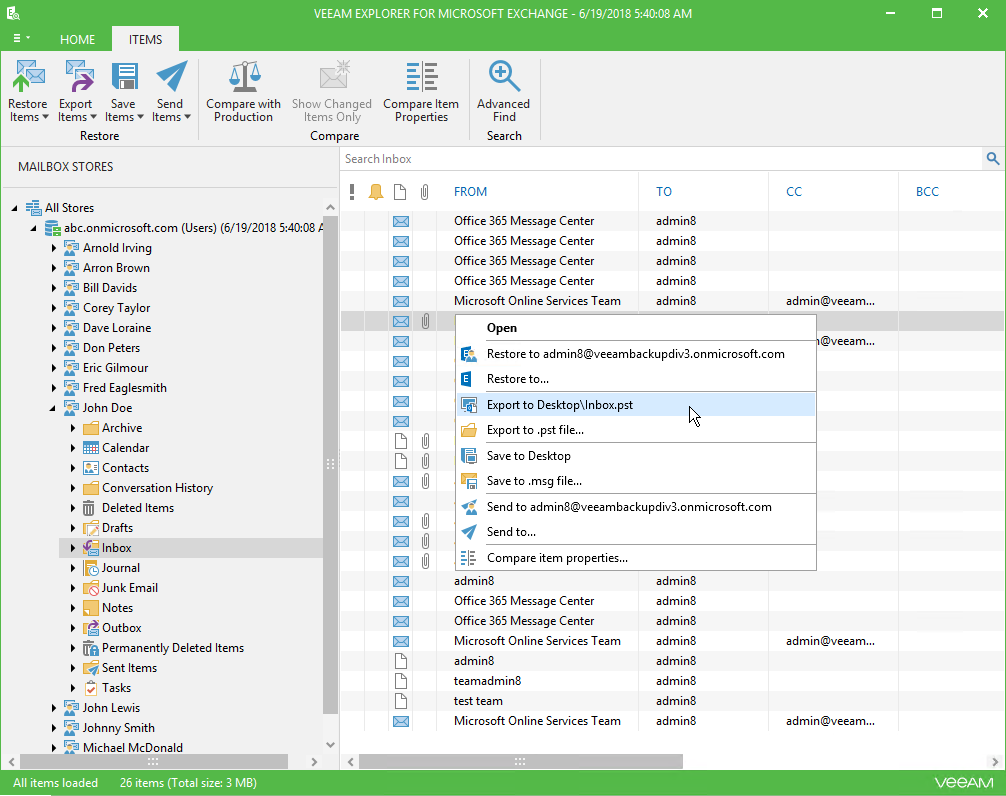Choose Open in the context menu
This screenshot has width=1006, height=796.
click(x=636, y=328)
